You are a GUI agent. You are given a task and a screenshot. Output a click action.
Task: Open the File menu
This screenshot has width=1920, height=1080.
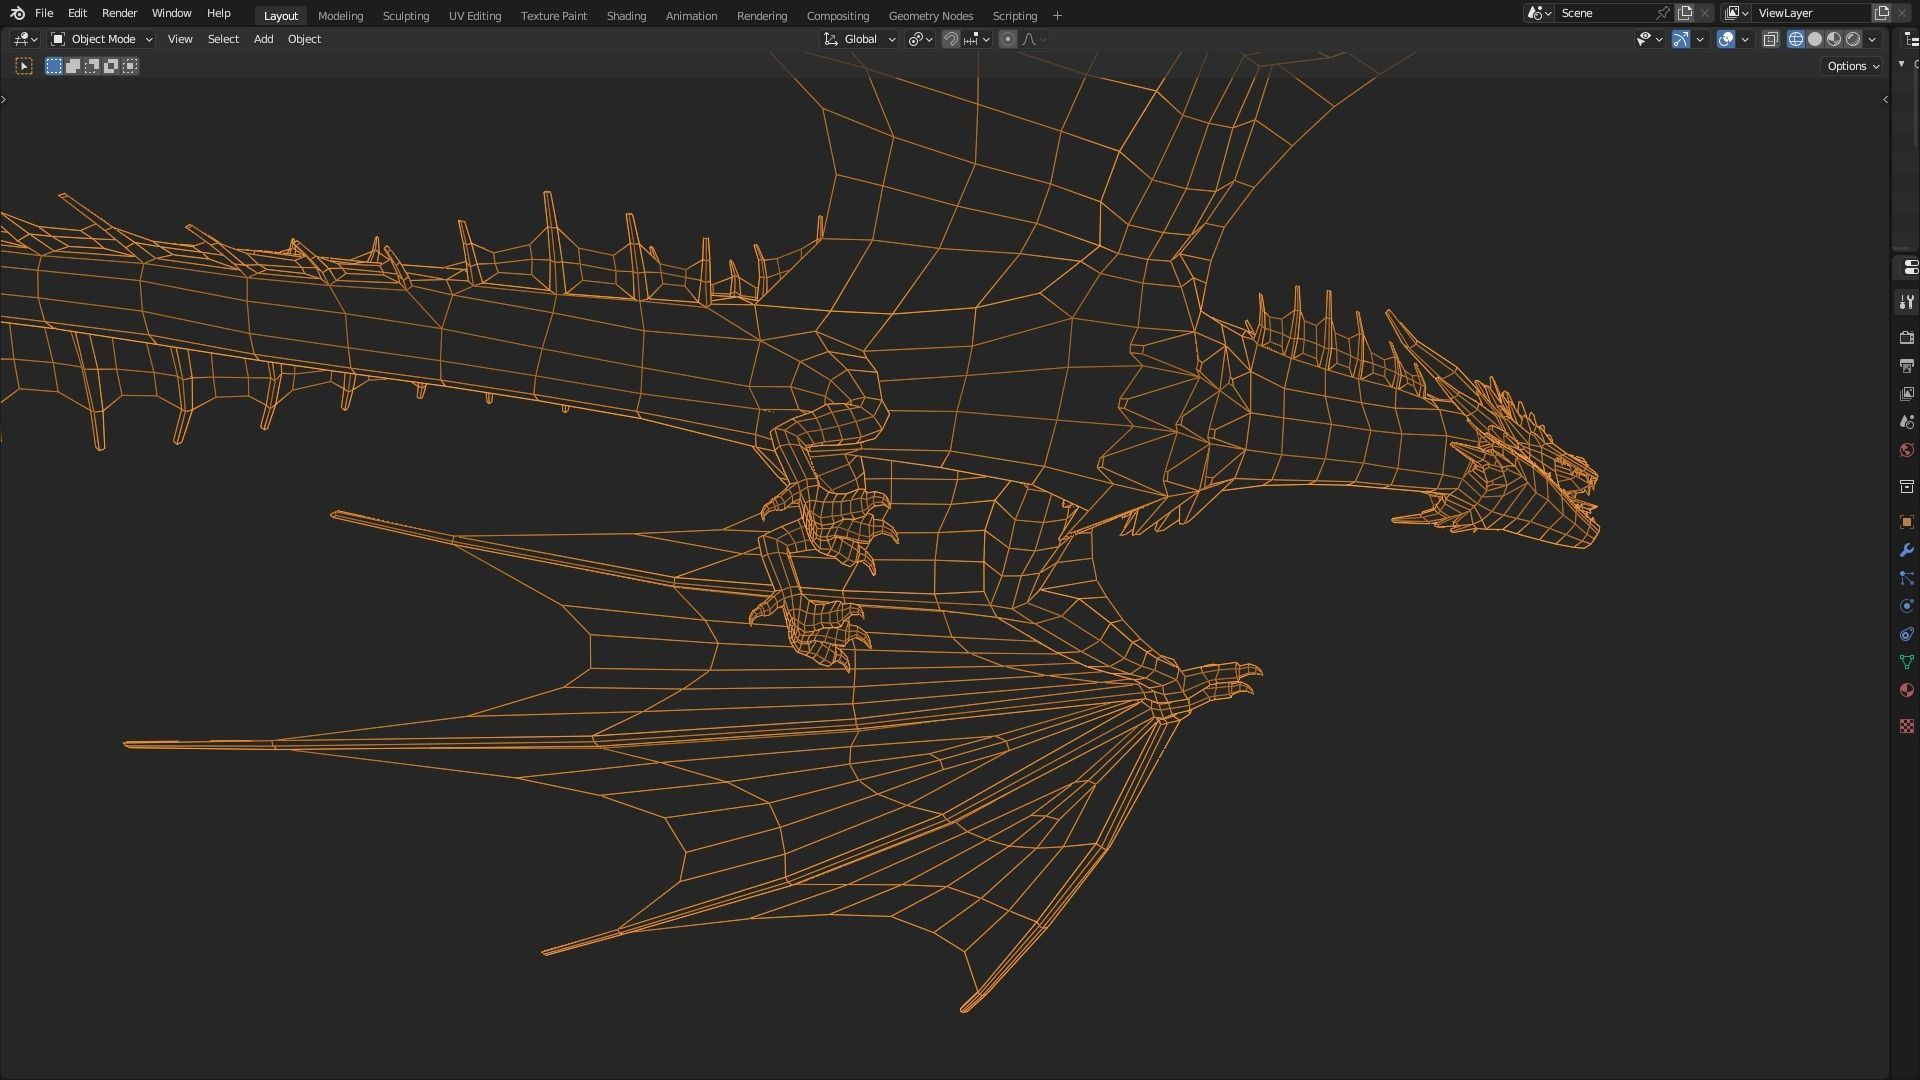pyautogui.click(x=44, y=13)
